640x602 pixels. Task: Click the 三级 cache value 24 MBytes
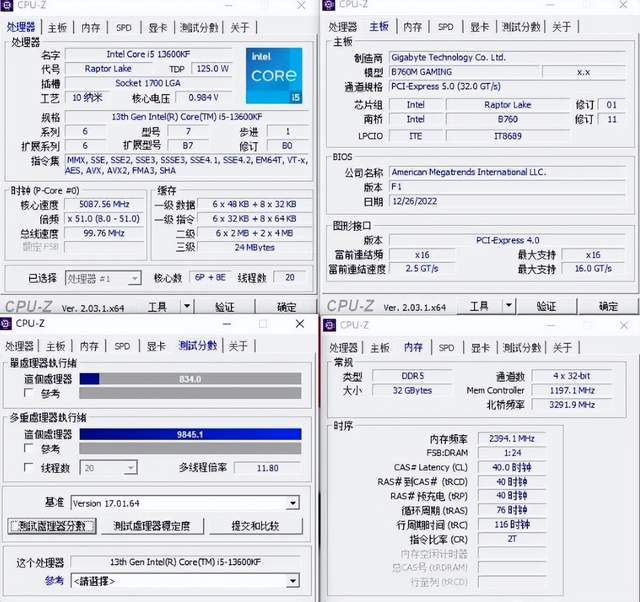click(254, 247)
